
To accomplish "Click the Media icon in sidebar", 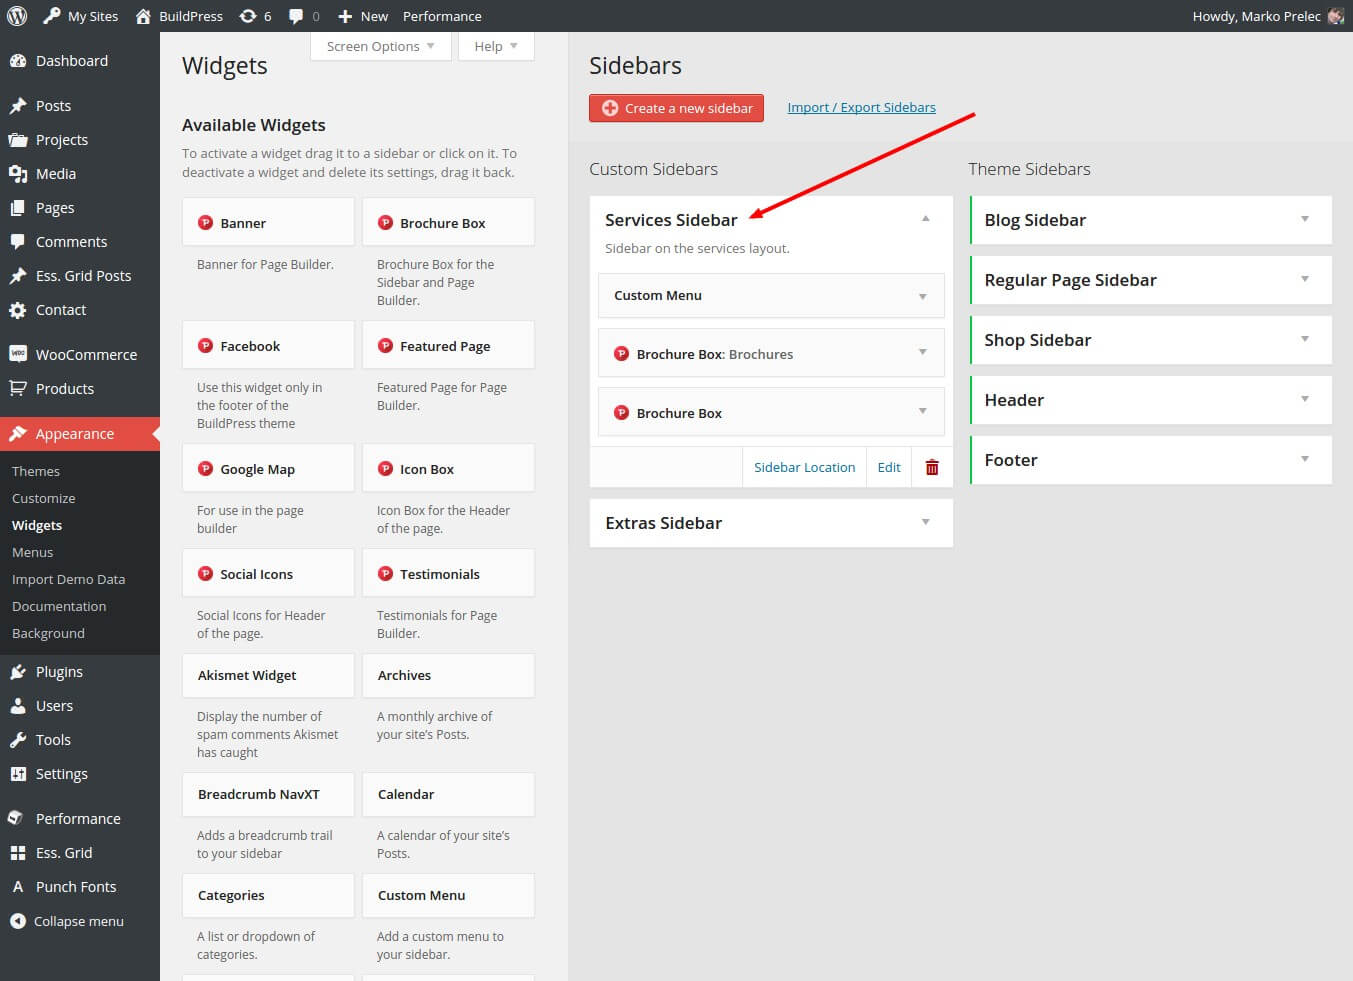I will [x=17, y=174].
